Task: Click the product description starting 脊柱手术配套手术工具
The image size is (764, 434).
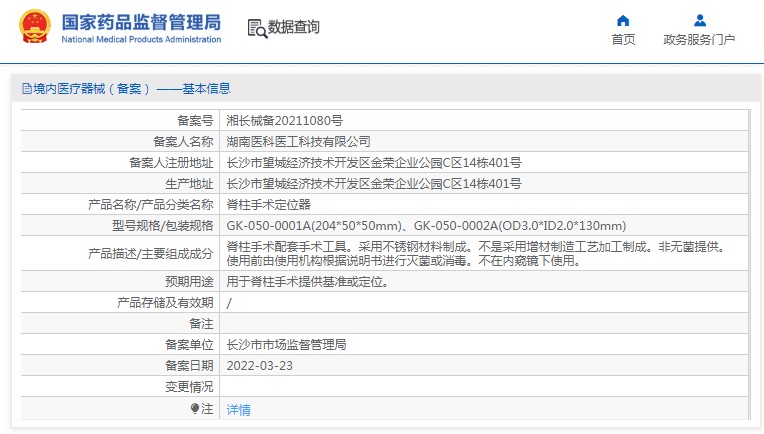Action: tap(478, 253)
